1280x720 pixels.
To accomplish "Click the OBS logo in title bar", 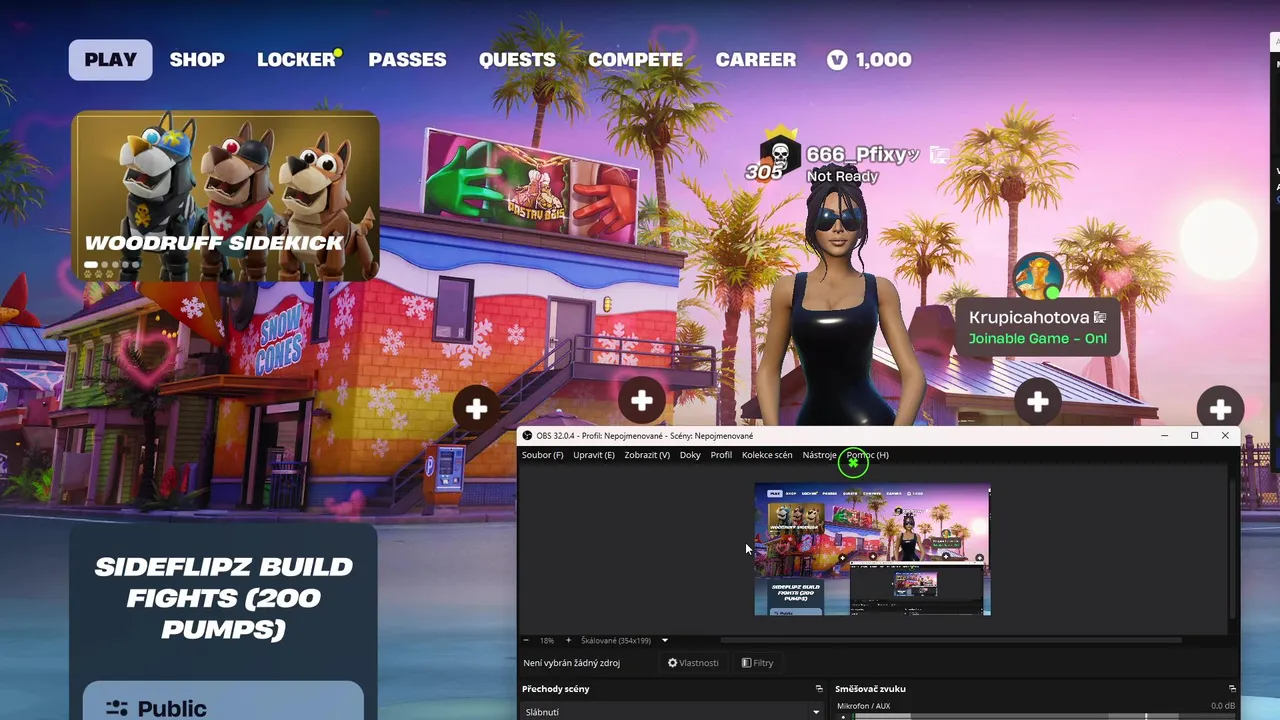I will [527, 436].
